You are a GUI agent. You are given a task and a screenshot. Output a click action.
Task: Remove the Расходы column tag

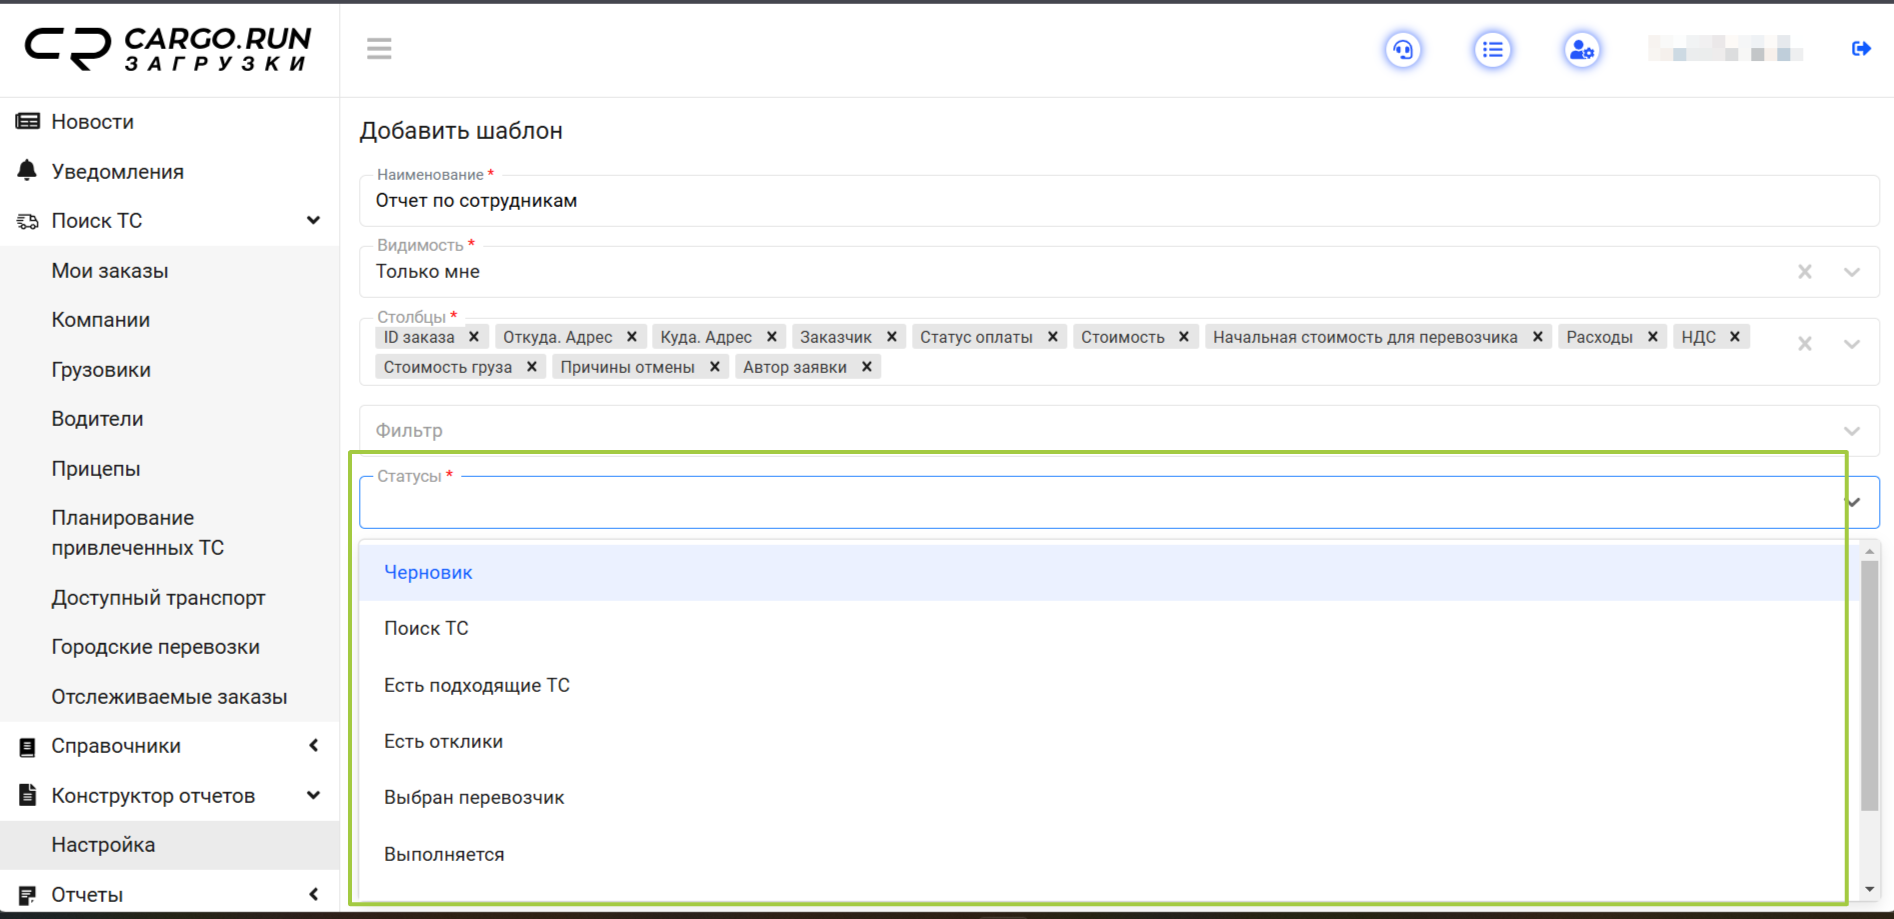[1653, 337]
